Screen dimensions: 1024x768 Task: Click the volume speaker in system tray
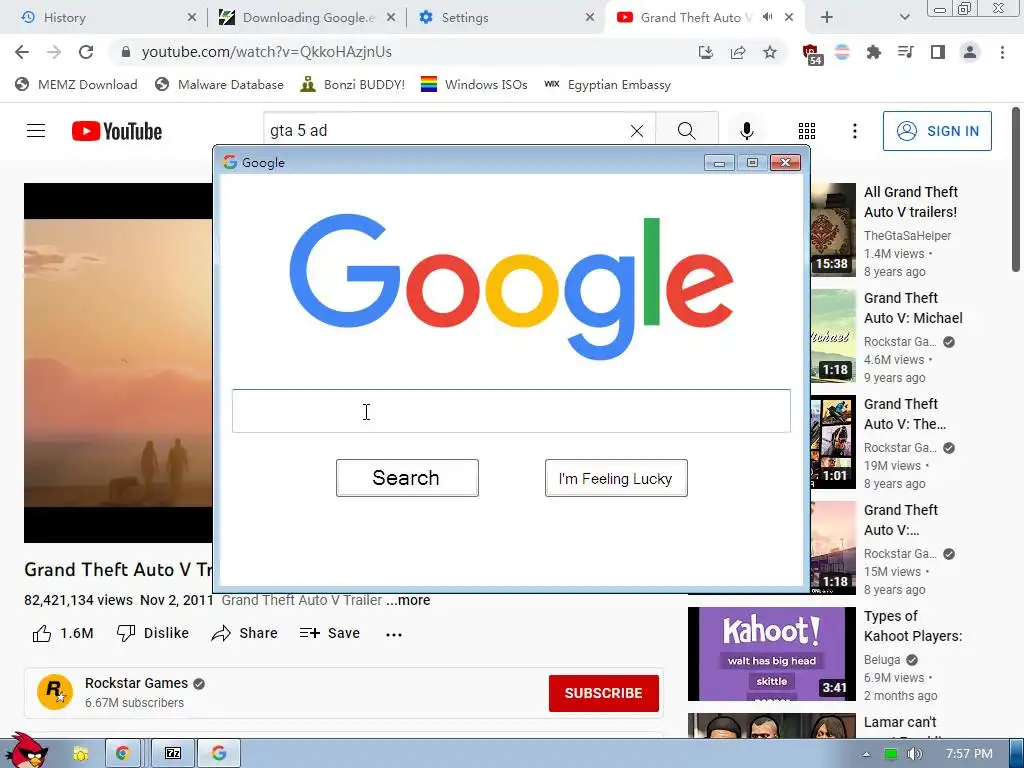pyautogui.click(x=914, y=754)
